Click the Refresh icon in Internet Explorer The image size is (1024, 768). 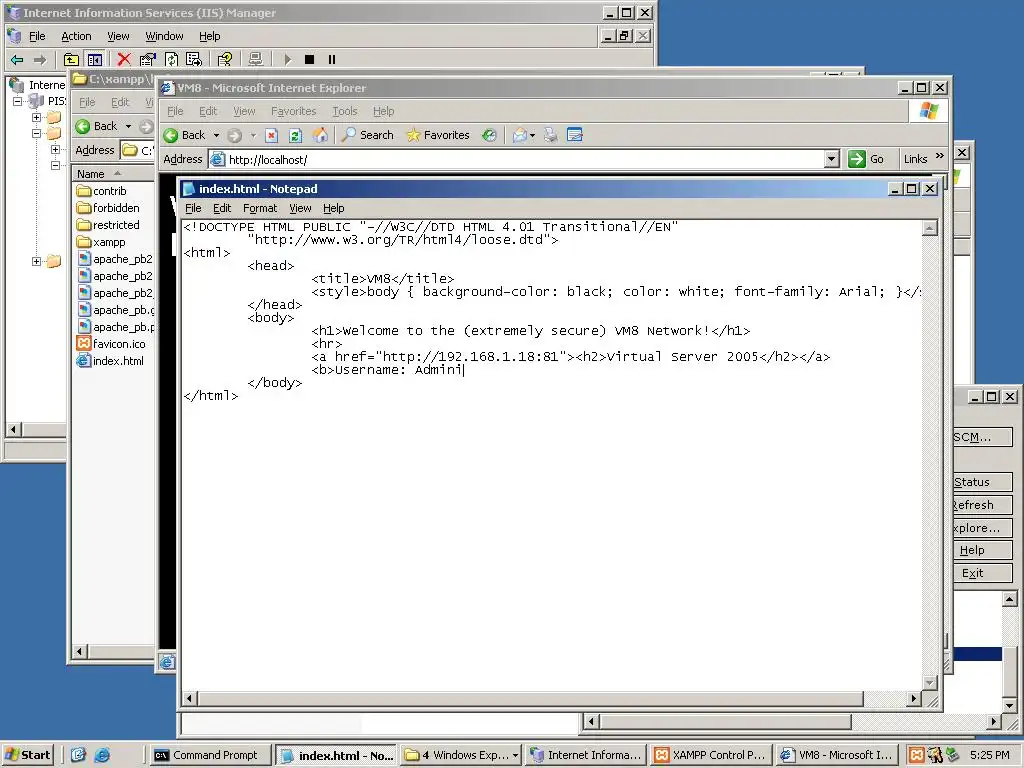tap(295, 135)
